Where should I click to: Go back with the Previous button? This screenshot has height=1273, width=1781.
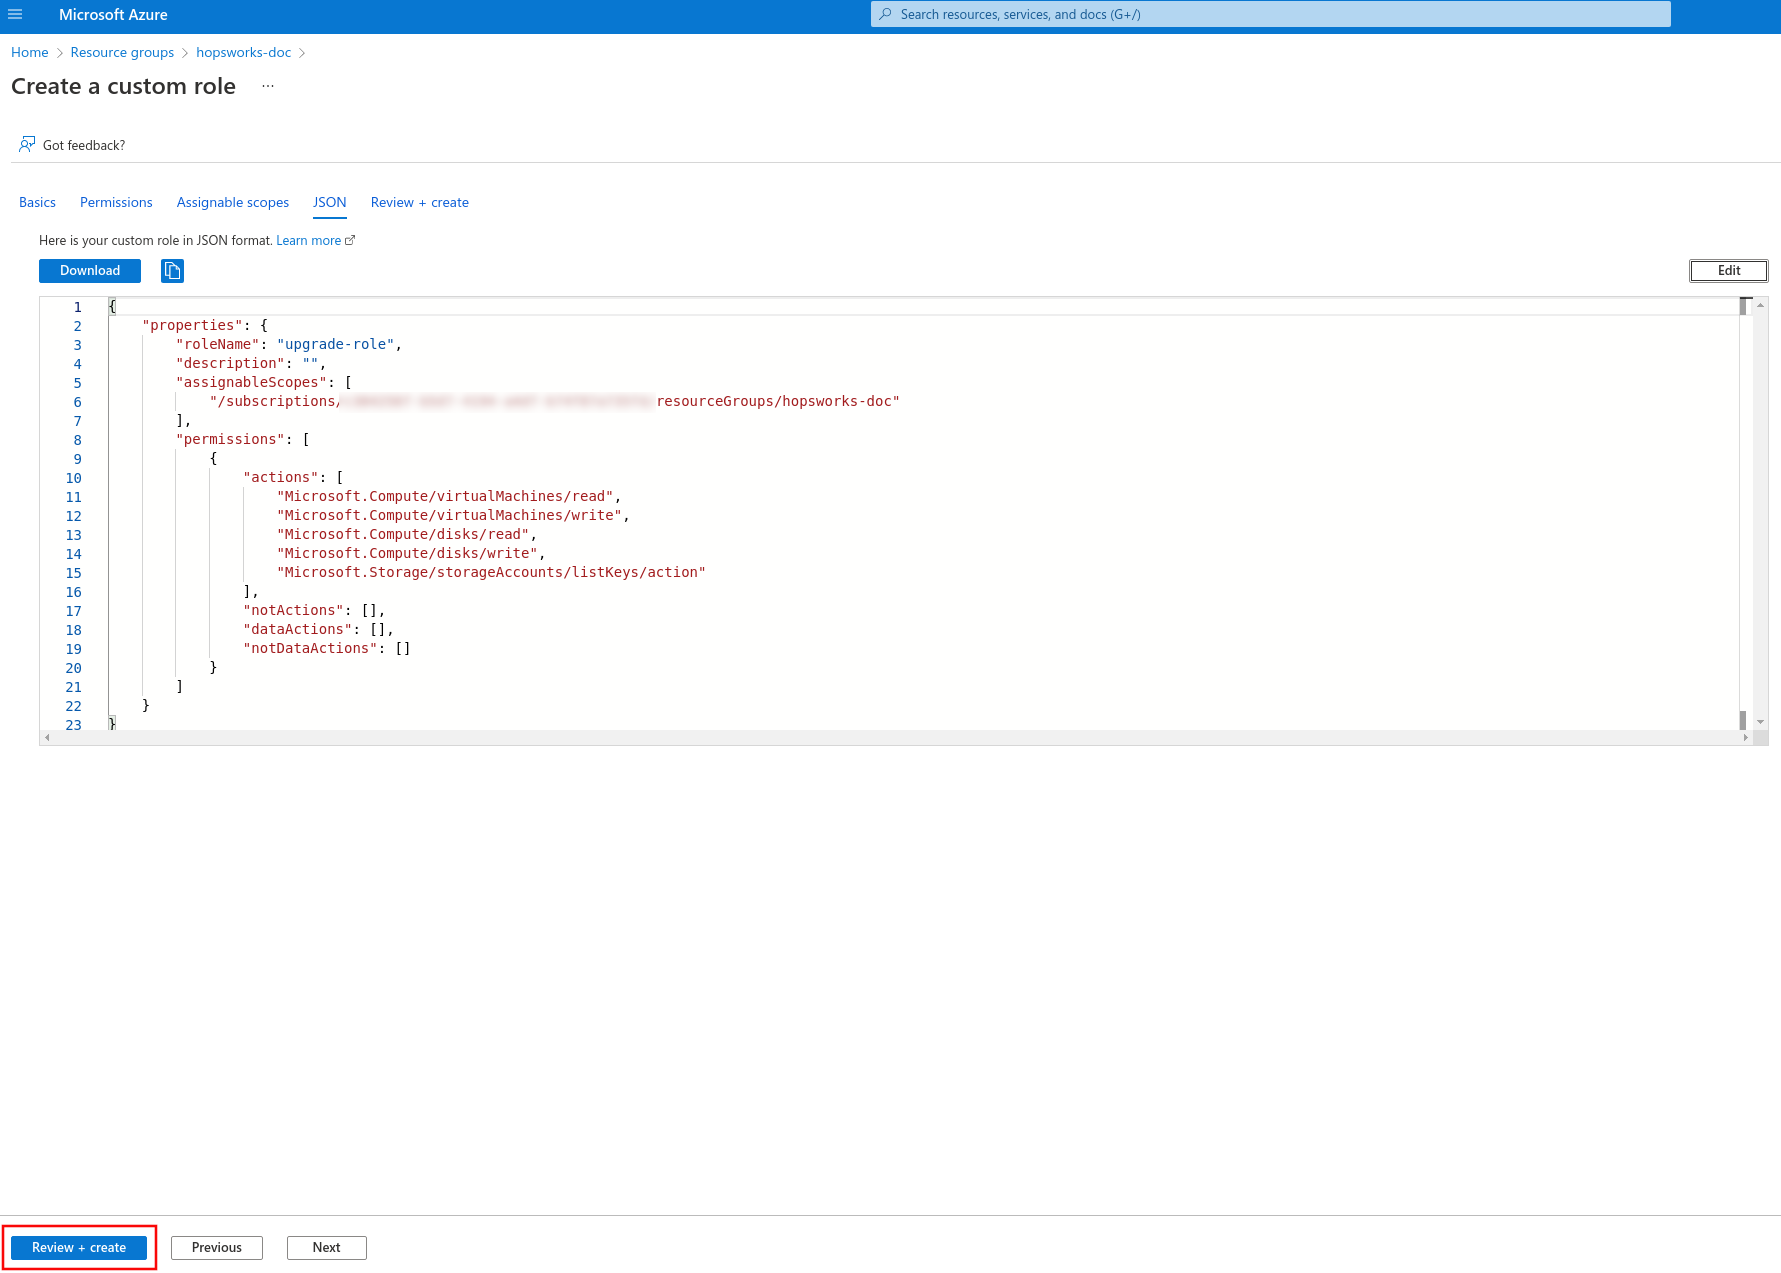pyautogui.click(x=217, y=1248)
